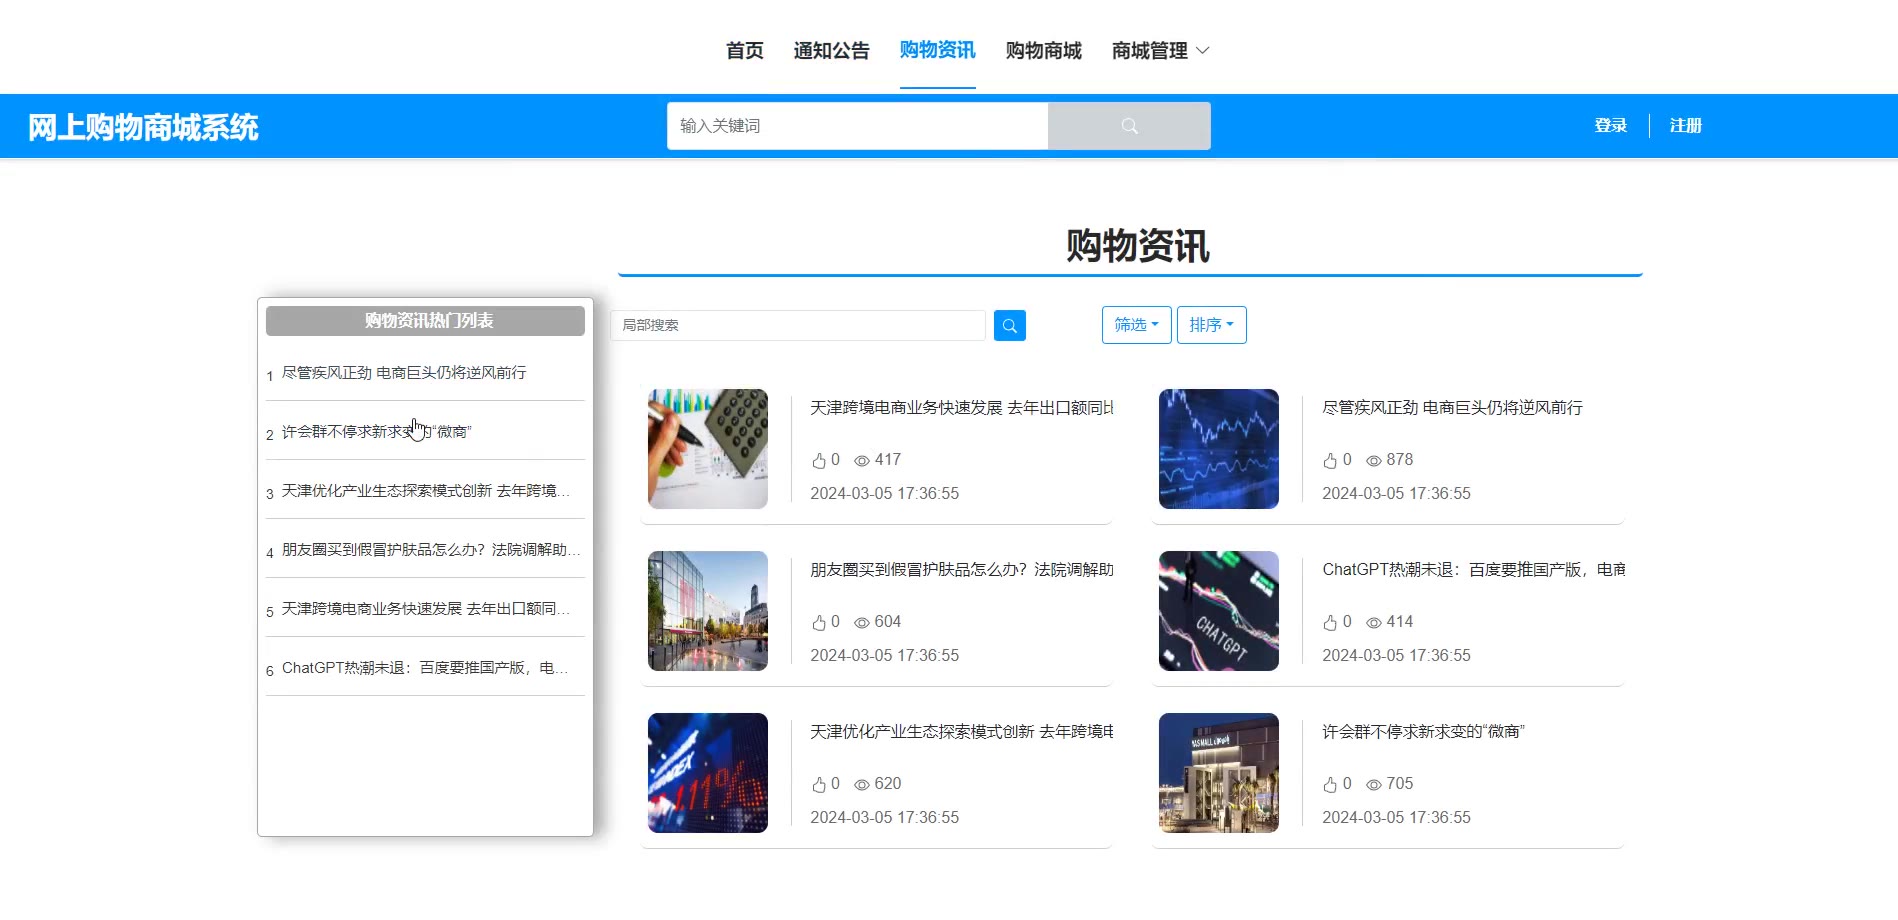This screenshot has width=1898, height=920.
Task: Open card title 许会群不停求新求变的"微商"
Action: (1424, 732)
